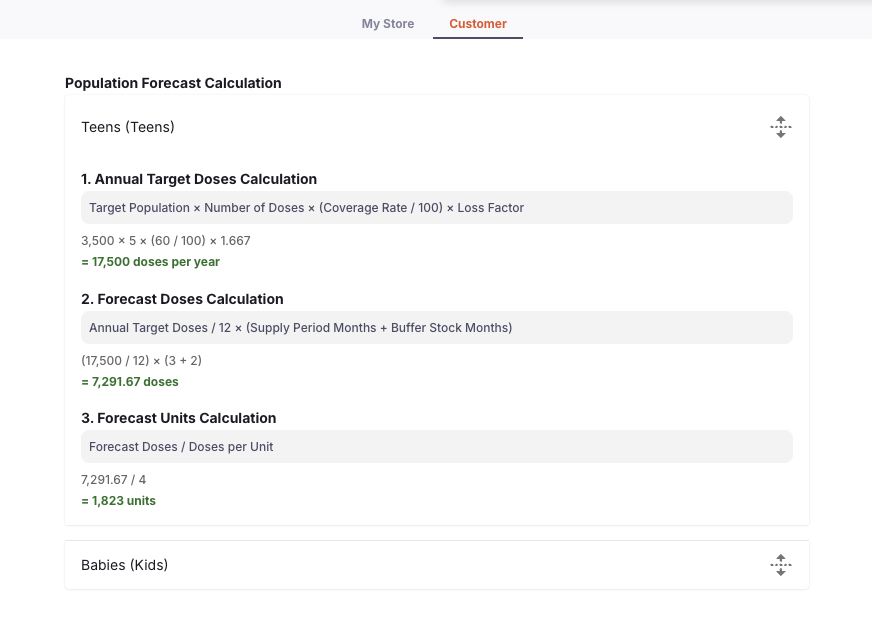872x622 pixels.
Task: Switch to the My Store tab
Action: (387, 23)
